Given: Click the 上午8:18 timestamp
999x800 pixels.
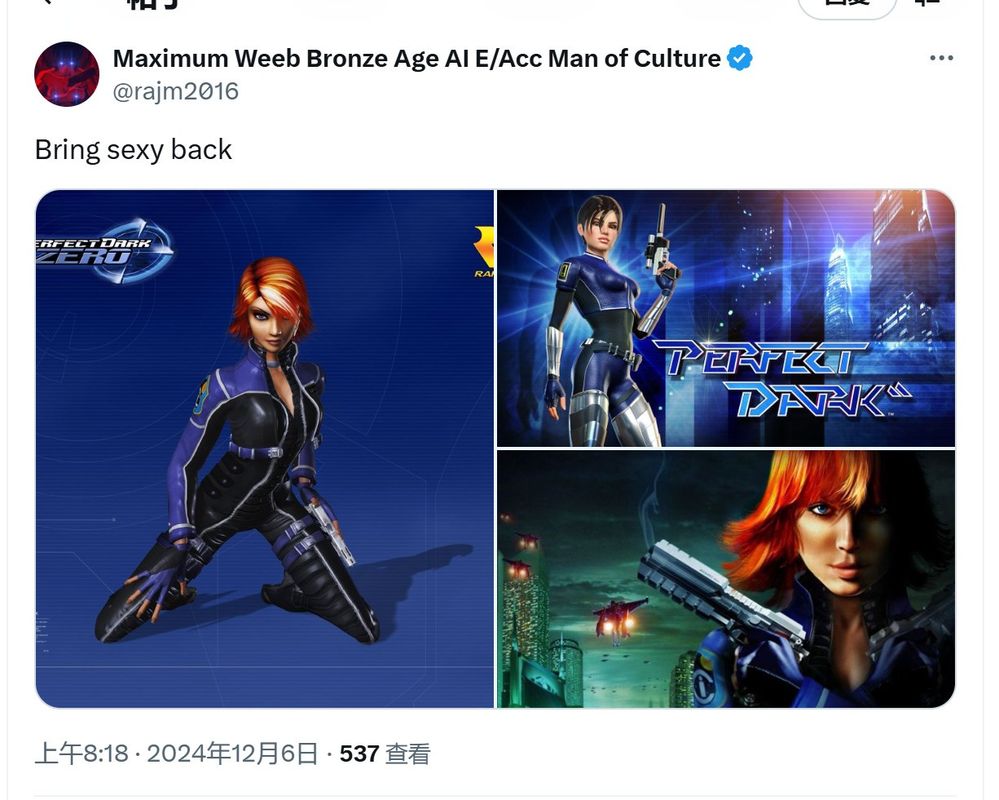Looking at the screenshot, I should tap(82, 754).
